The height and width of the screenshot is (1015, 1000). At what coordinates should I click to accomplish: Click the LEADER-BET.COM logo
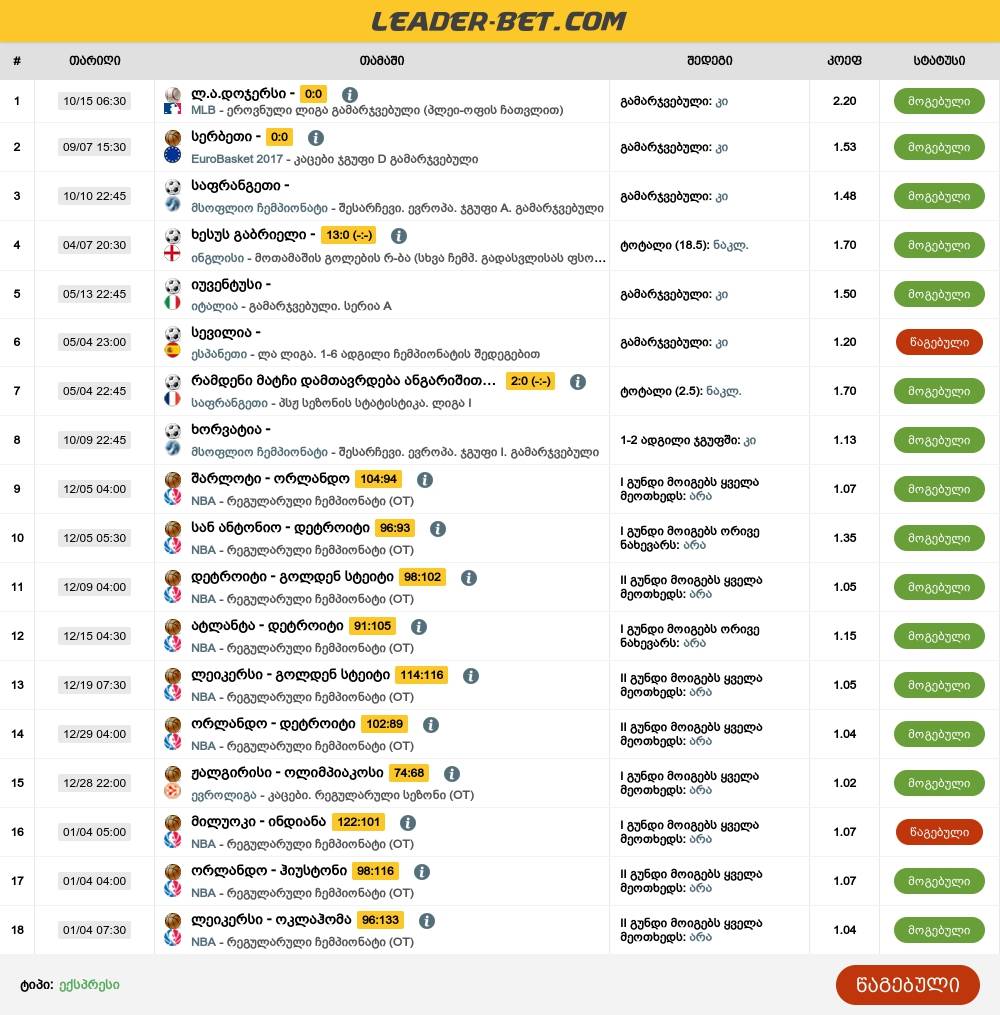tap(499, 21)
